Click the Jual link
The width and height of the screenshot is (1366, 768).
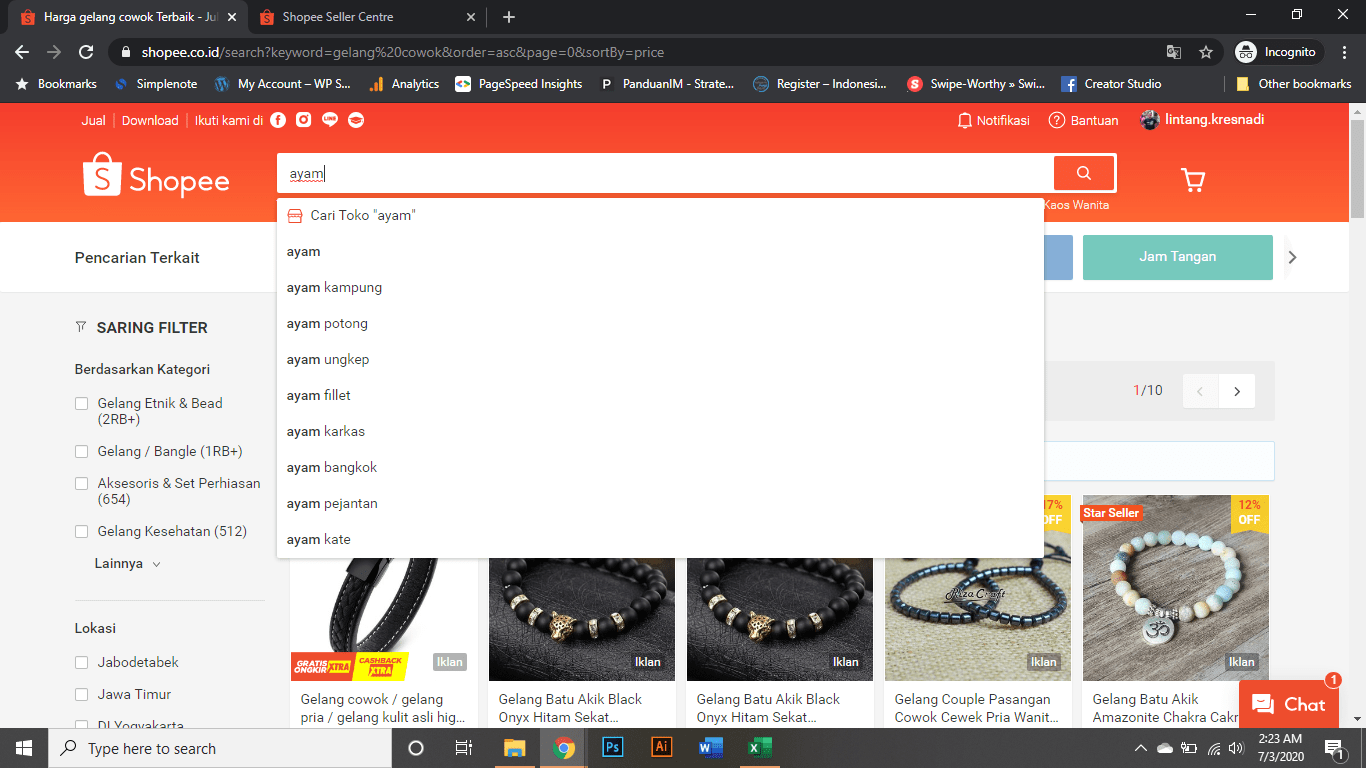(x=92, y=120)
